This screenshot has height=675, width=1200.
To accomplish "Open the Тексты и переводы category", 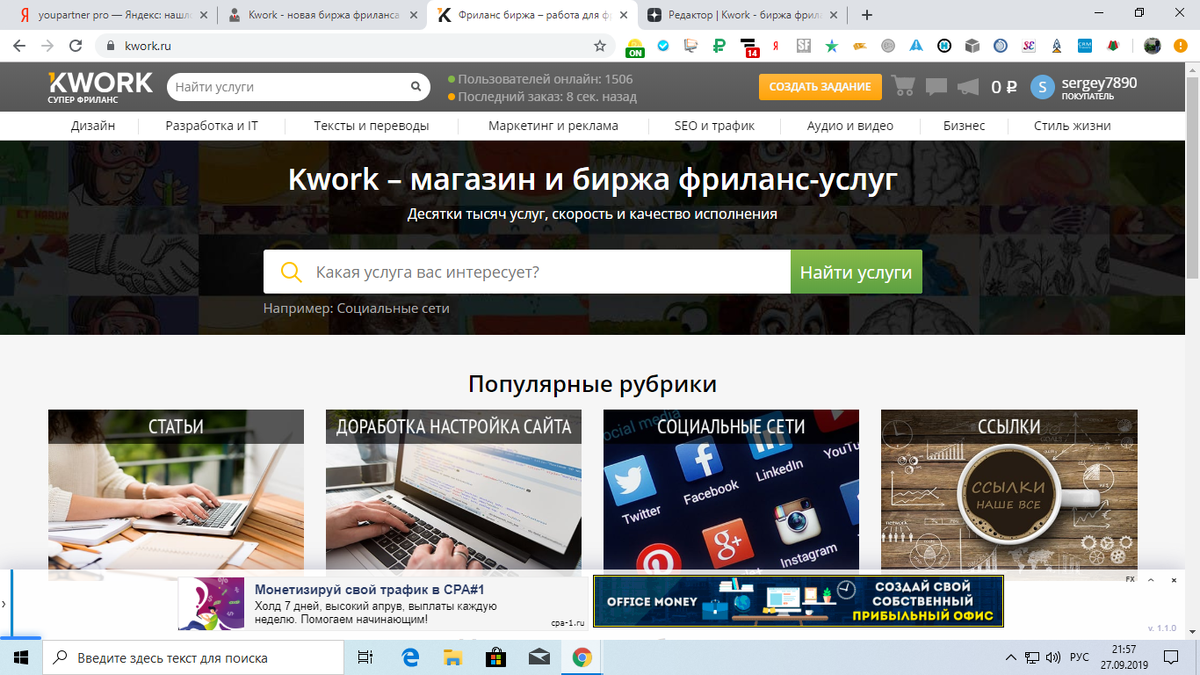I will (x=371, y=126).
